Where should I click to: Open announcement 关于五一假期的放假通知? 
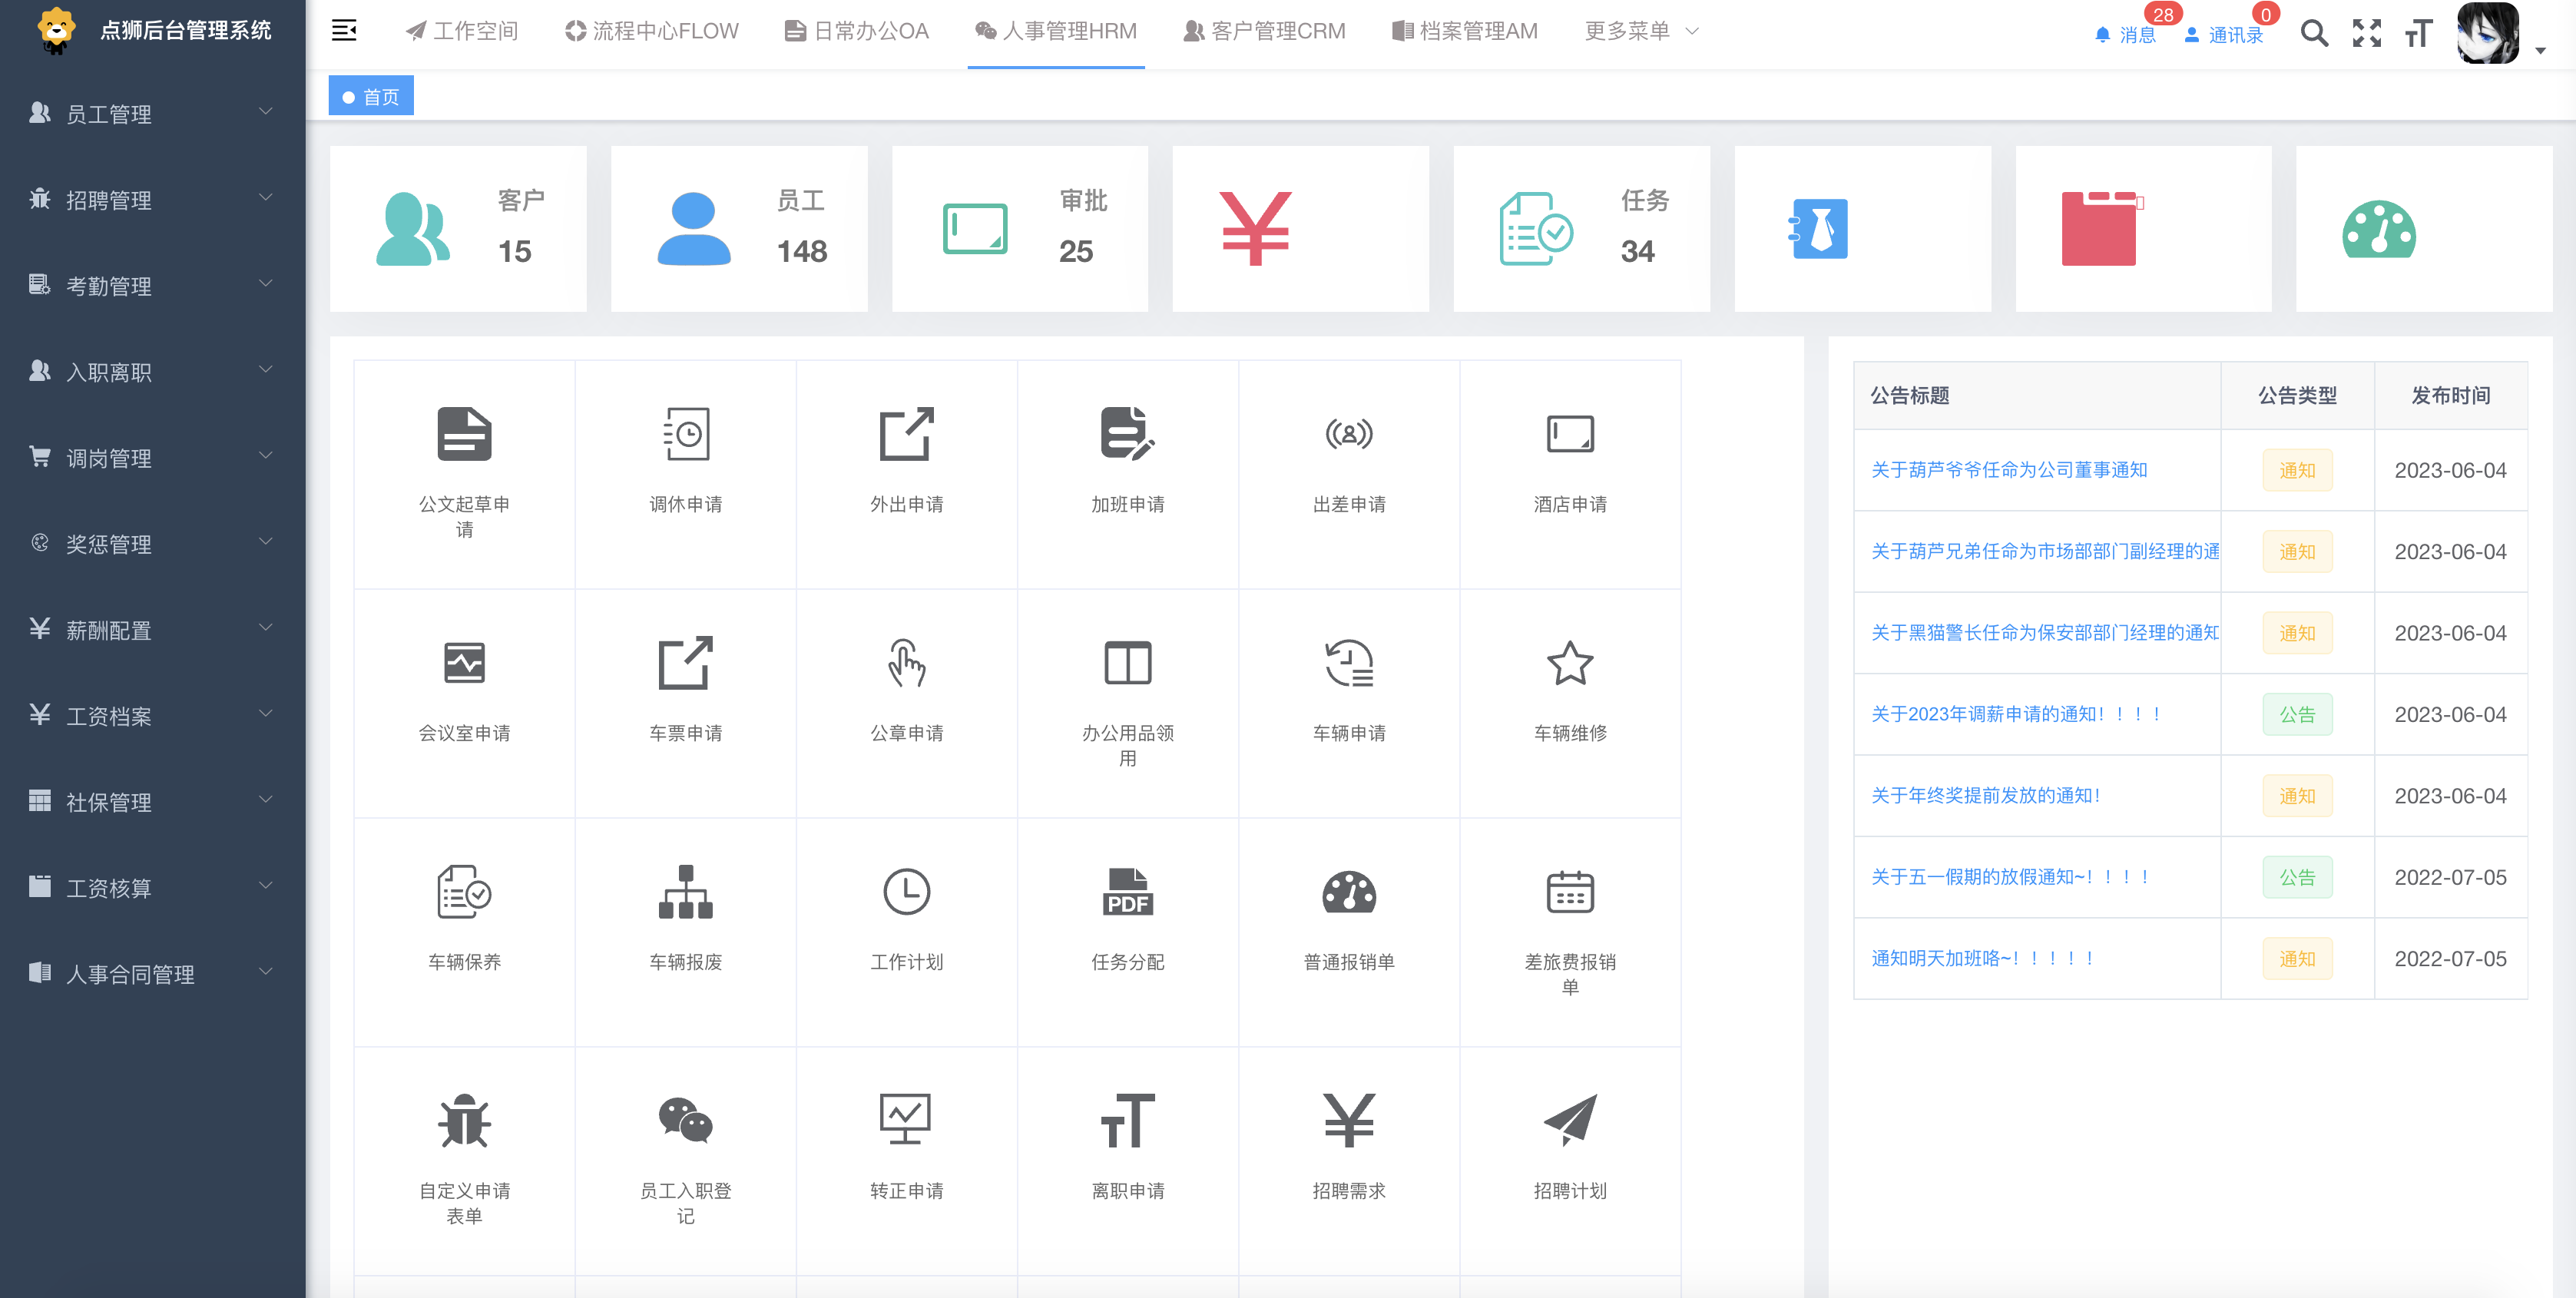tap(2011, 877)
